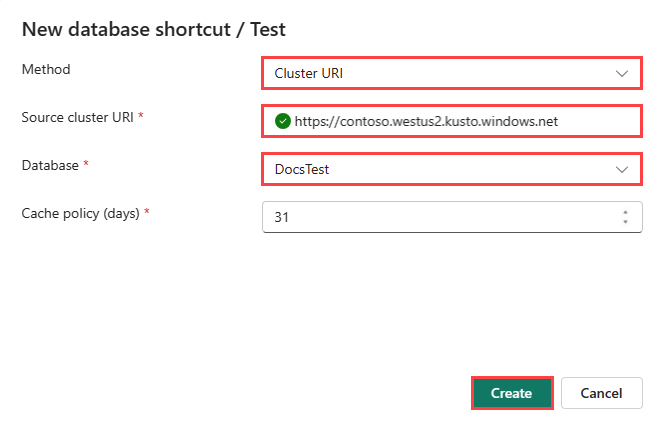Open the Method dropdown showing Cluster URI

452,73
